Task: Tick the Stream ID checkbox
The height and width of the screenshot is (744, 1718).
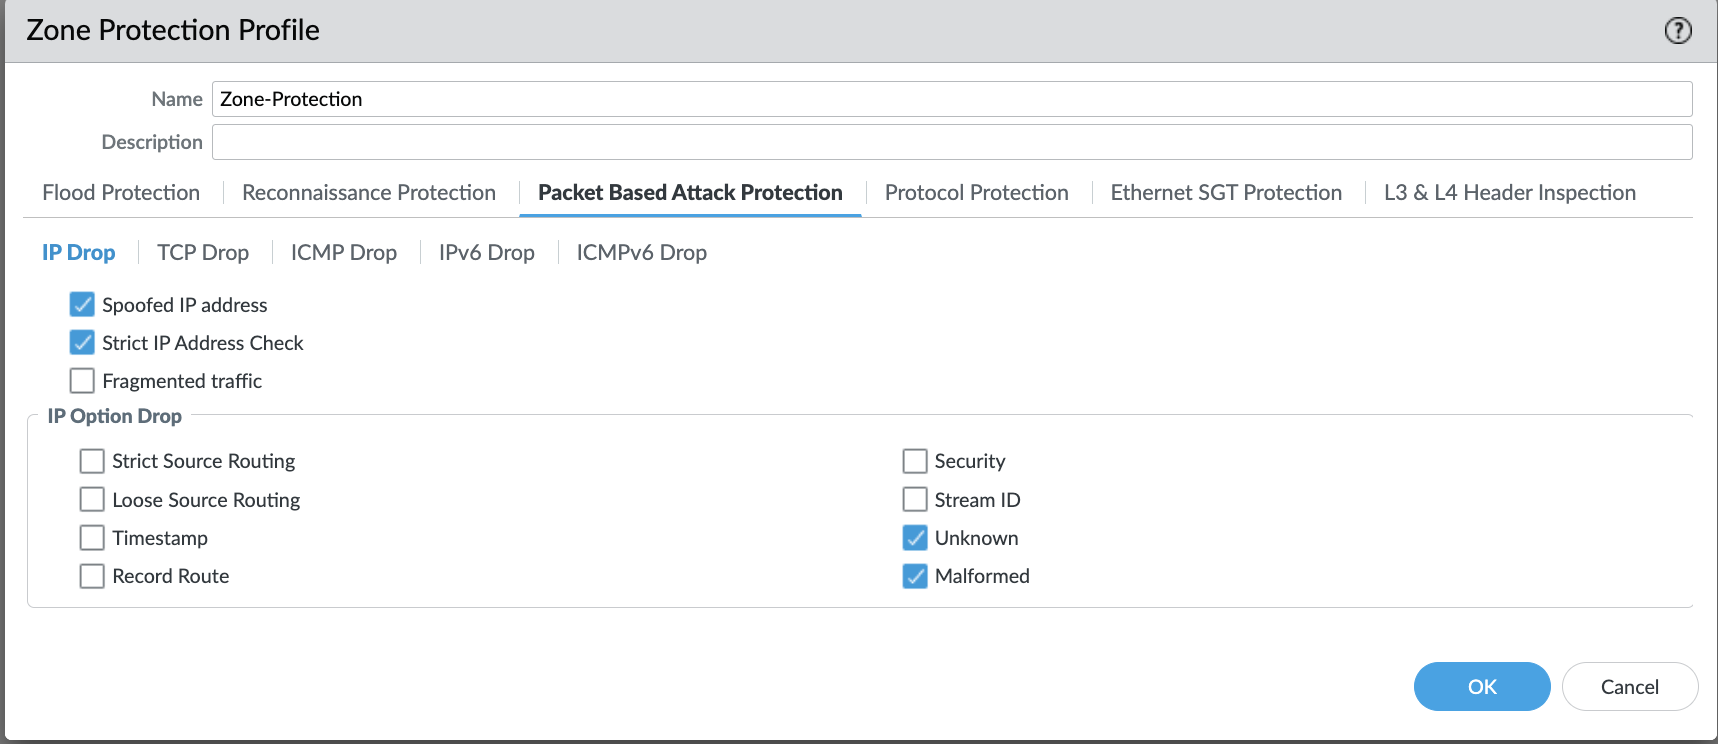Action: 915,499
